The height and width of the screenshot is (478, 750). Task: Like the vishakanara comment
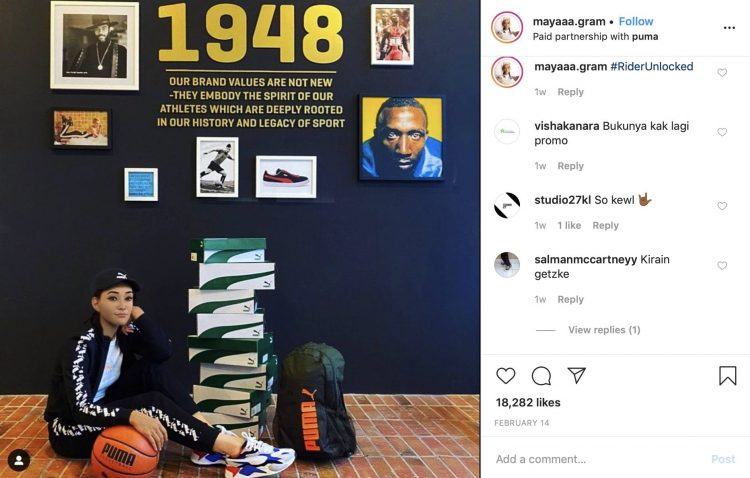(x=722, y=132)
